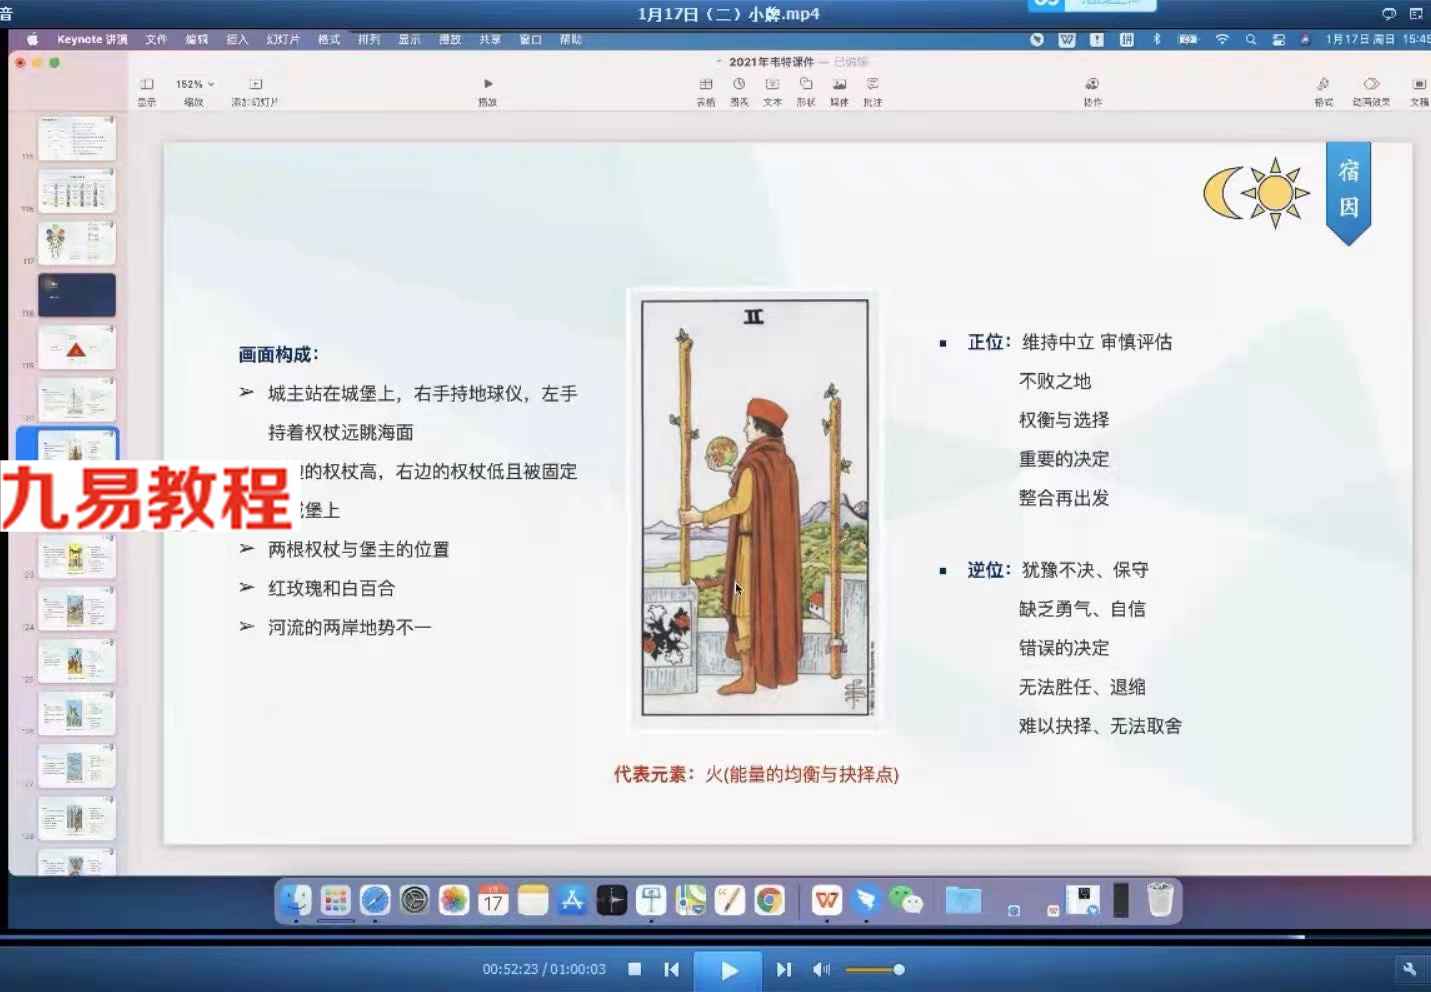Click the 逆位: label text
The width and height of the screenshot is (1431, 992).
click(x=989, y=570)
